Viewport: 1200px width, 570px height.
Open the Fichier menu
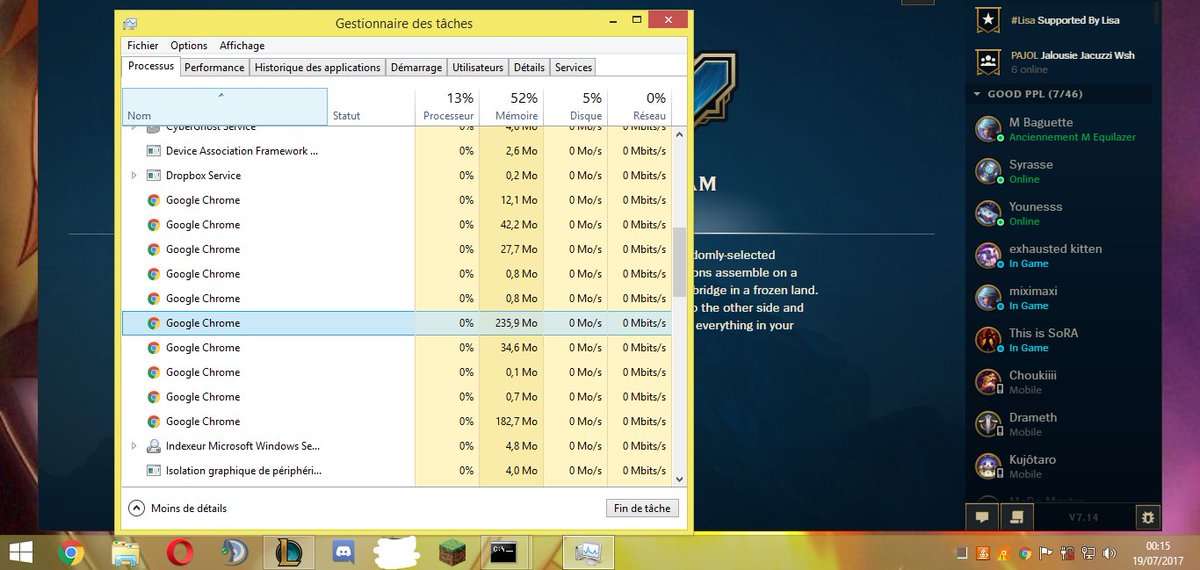click(x=143, y=45)
